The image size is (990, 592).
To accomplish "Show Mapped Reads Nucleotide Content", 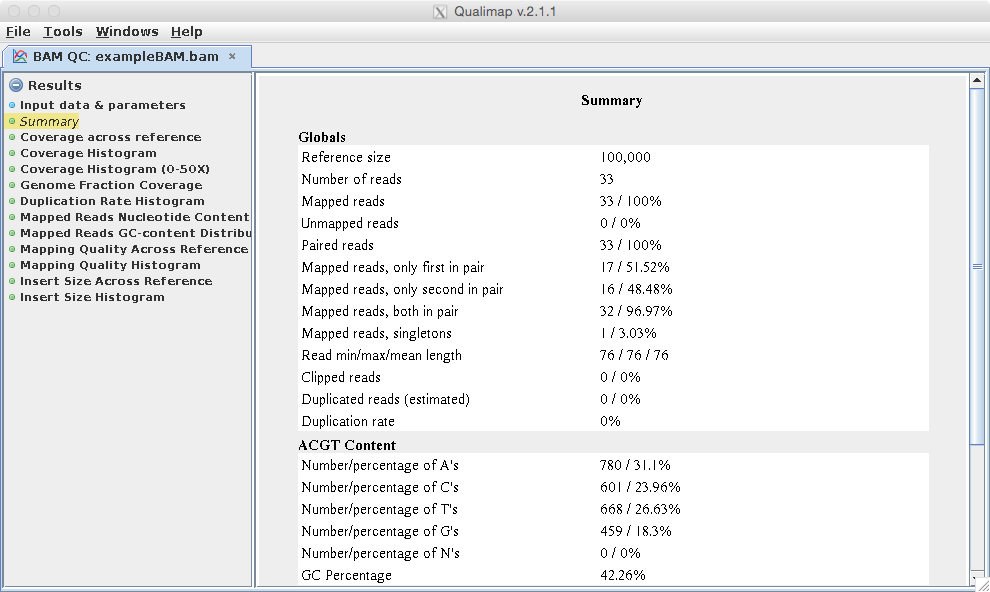I will [x=134, y=217].
